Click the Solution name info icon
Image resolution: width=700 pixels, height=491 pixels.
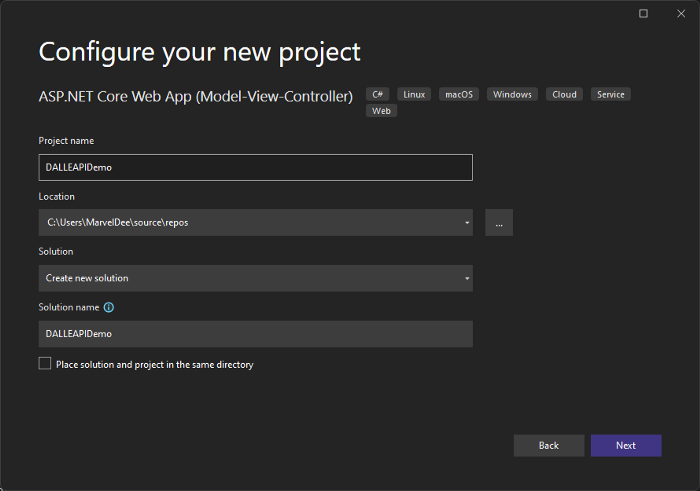[x=109, y=307]
